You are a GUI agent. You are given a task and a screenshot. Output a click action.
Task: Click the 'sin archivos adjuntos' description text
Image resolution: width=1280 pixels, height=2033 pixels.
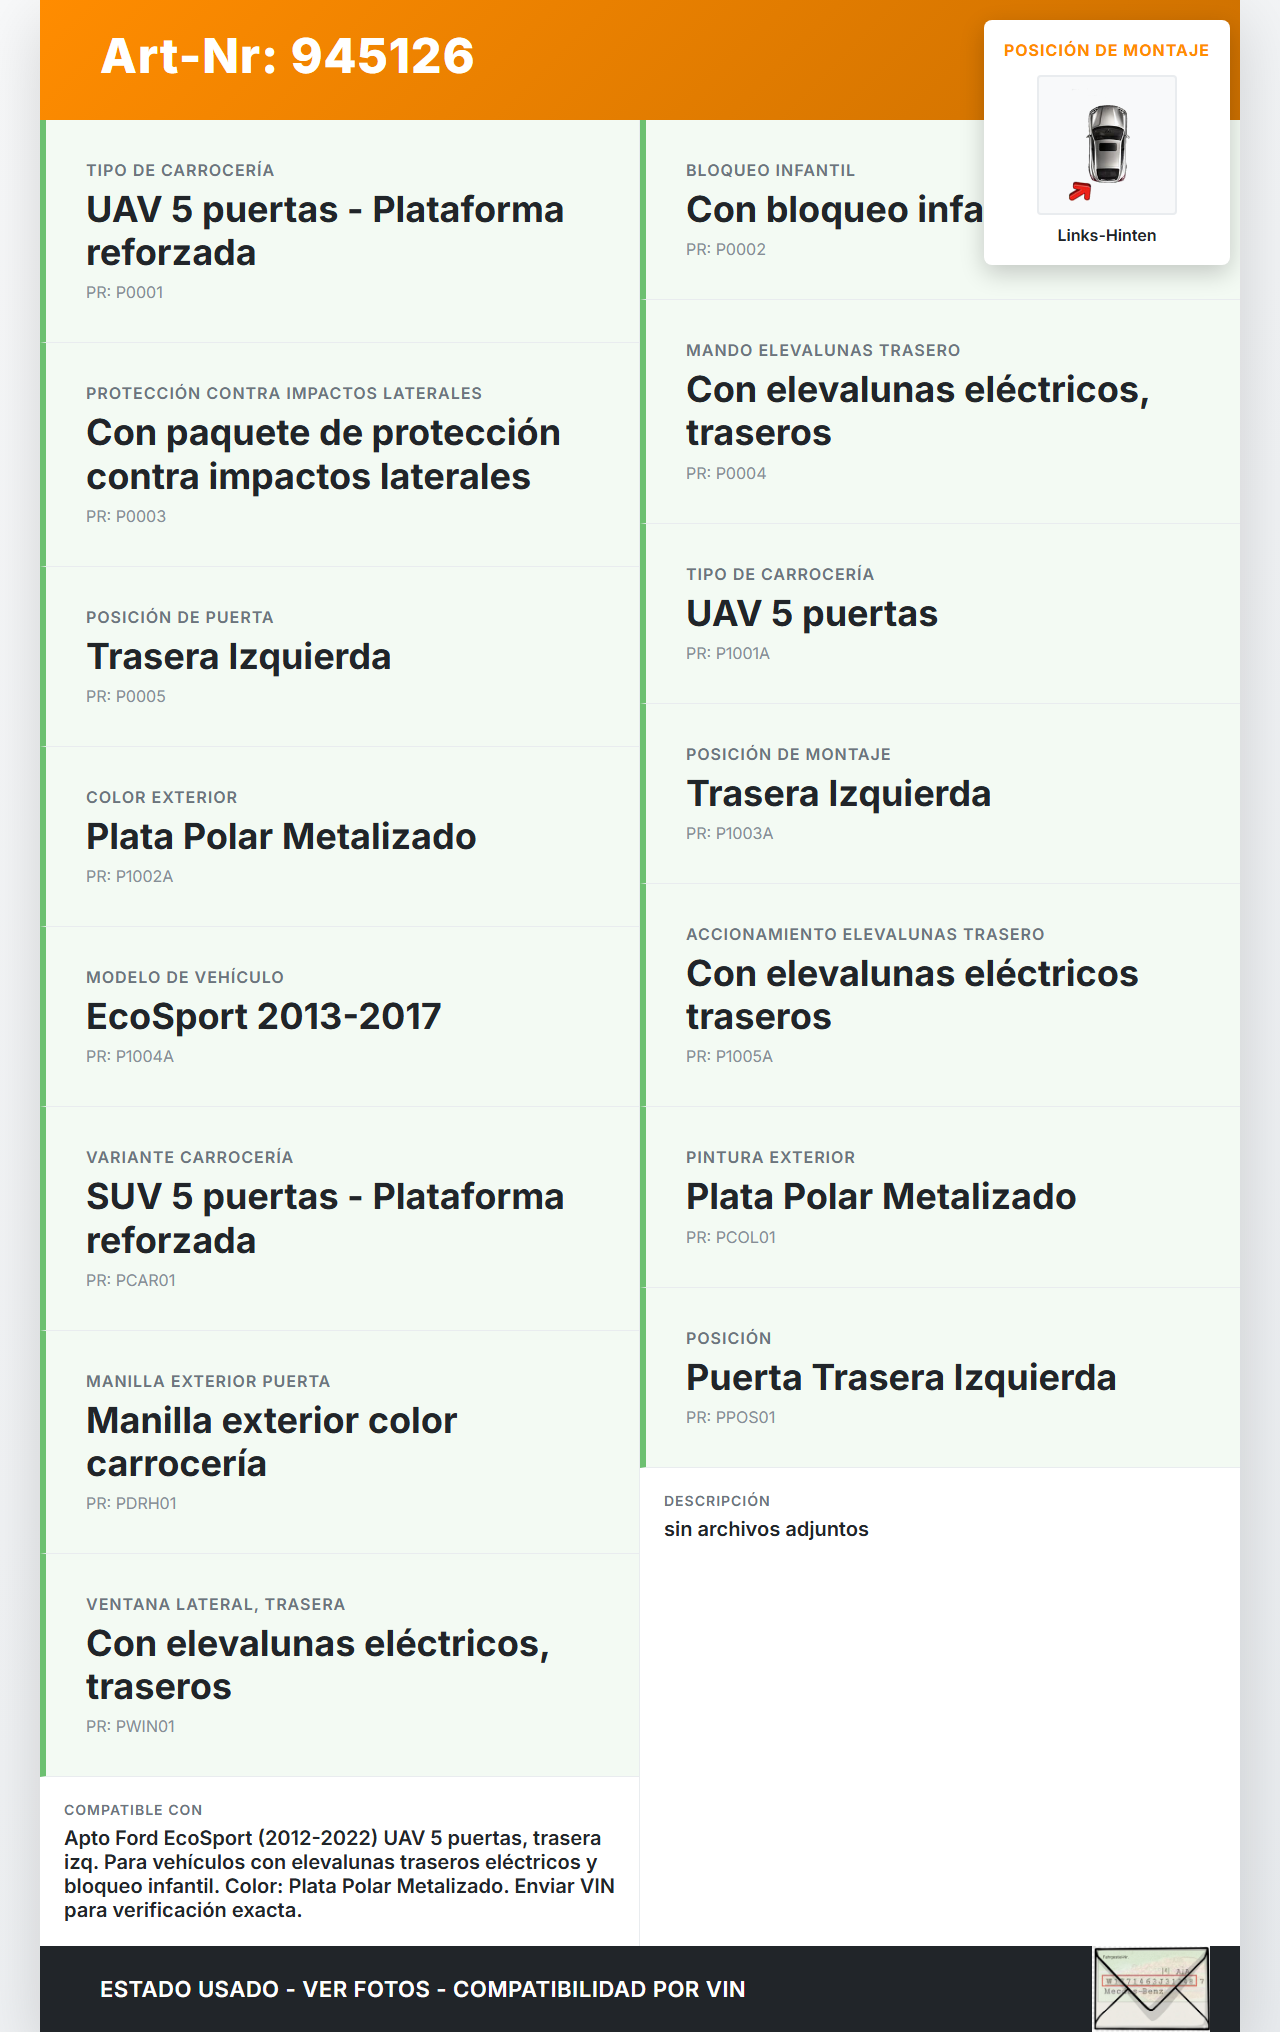(766, 1529)
